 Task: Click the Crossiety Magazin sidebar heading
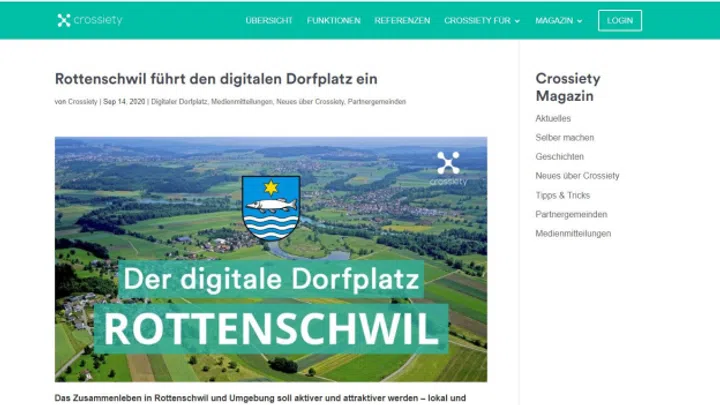pyautogui.click(x=568, y=87)
